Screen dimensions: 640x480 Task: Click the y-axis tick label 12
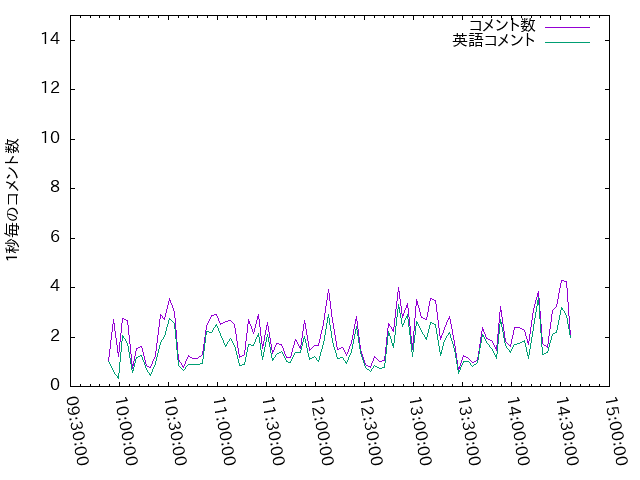51,89
